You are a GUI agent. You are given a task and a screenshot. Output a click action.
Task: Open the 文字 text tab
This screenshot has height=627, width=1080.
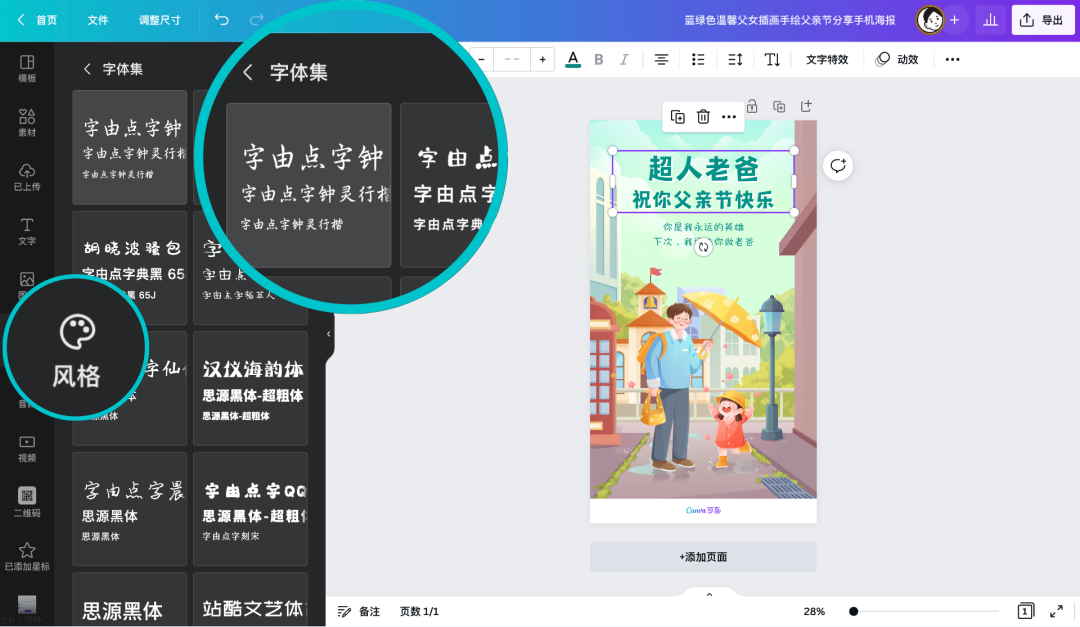27,232
